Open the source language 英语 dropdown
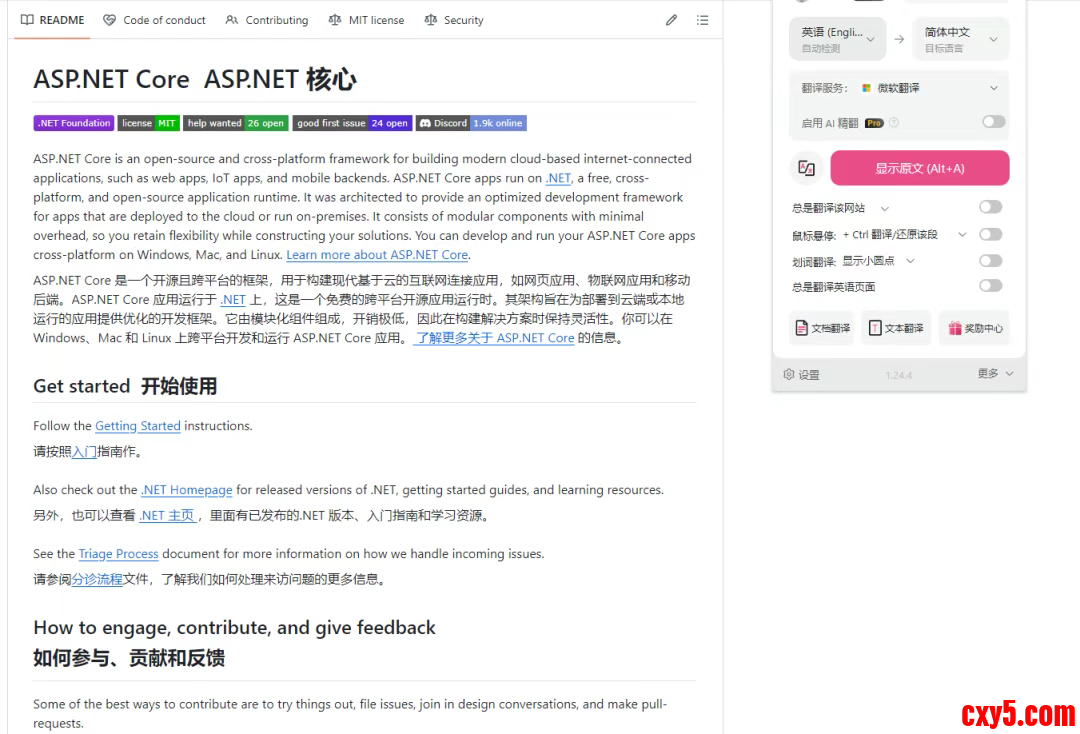Screen dimensions: 1080x734 pos(838,39)
